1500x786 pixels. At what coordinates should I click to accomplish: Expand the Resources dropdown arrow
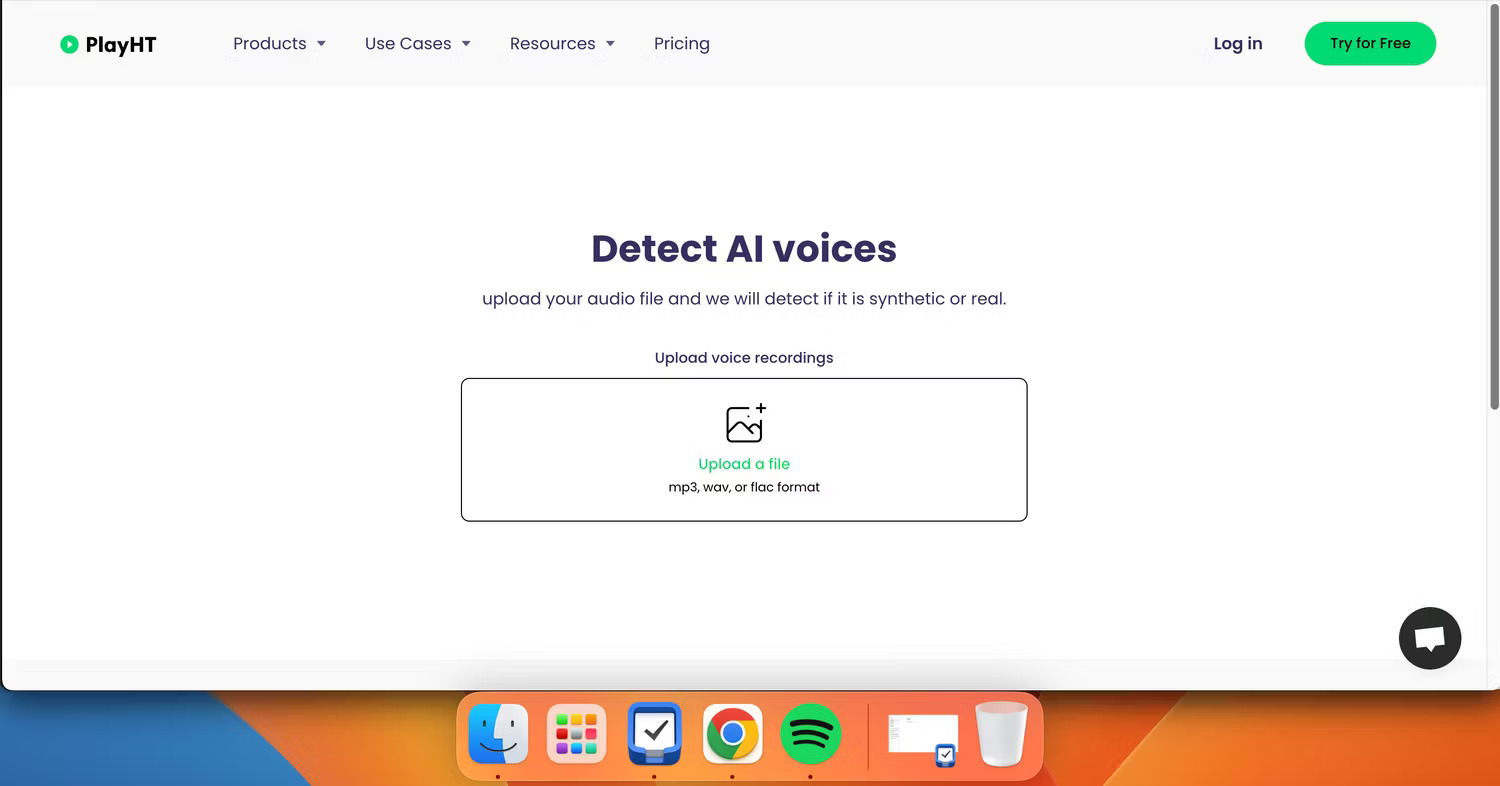click(x=610, y=44)
